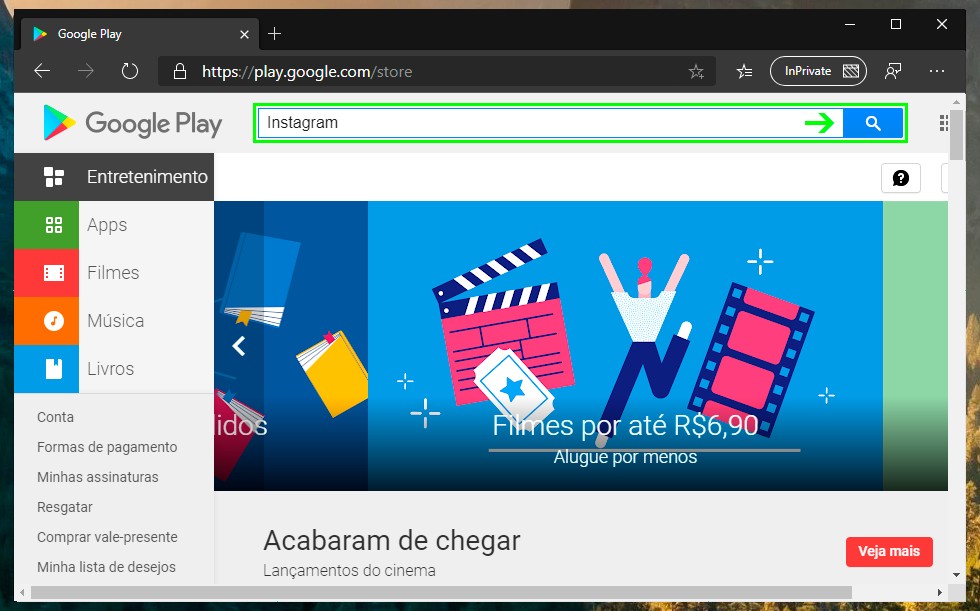Open the Resgatar link

point(64,507)
